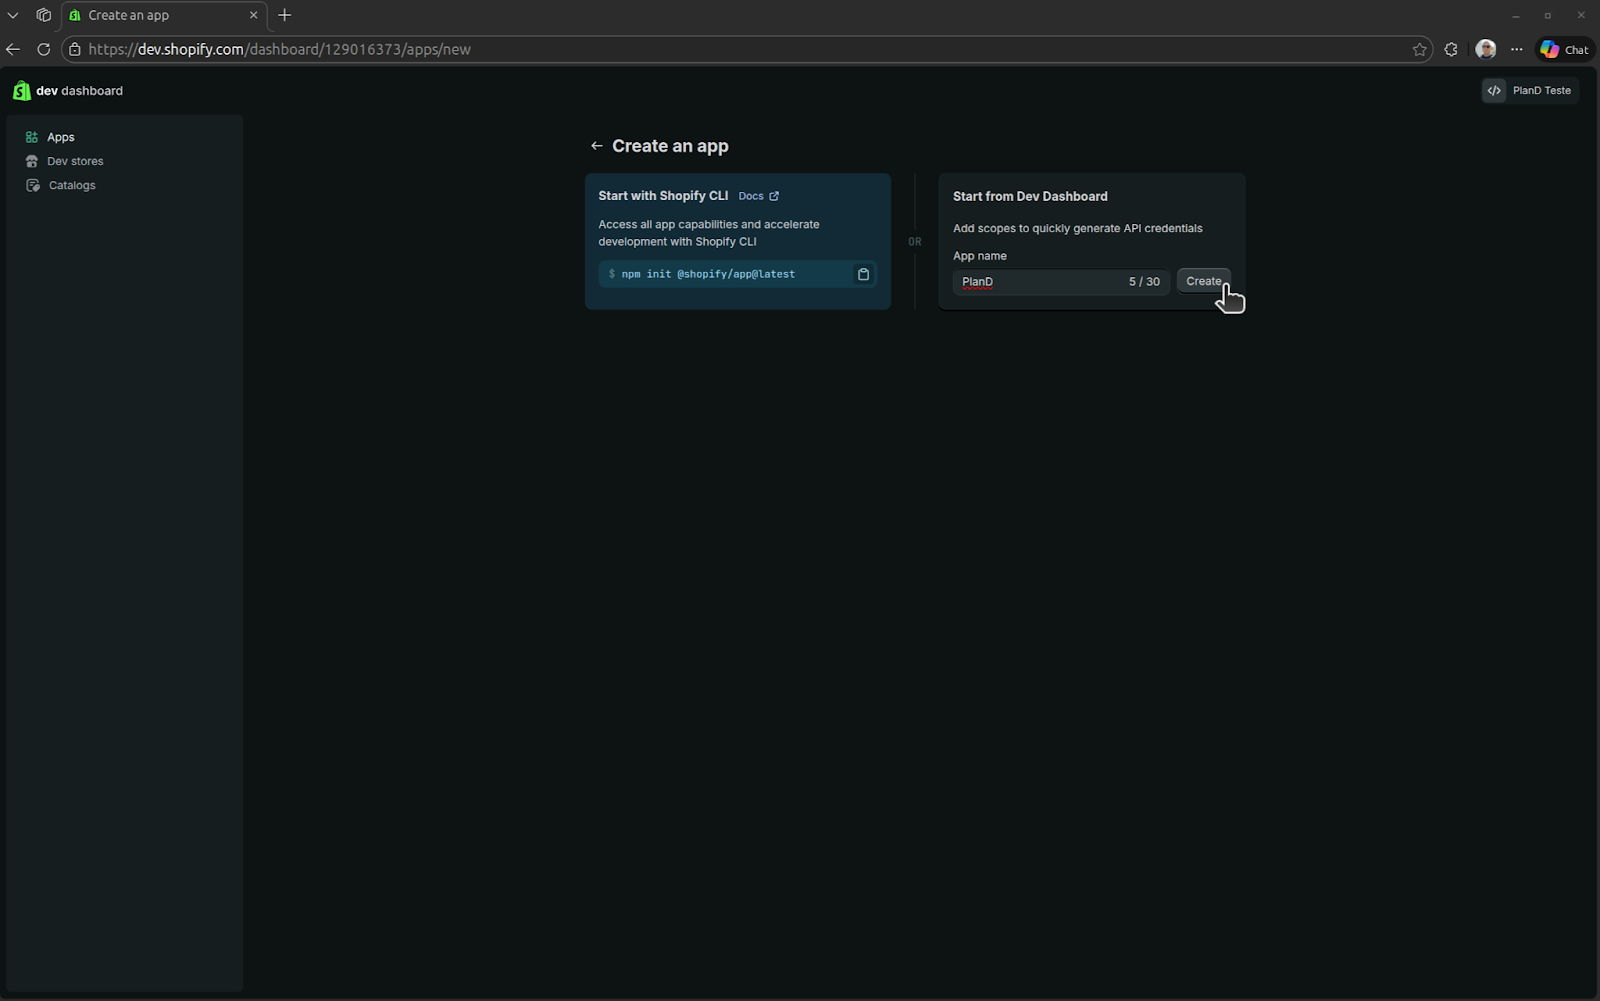Open the PlanD Teste organization switcher
This screenshot has width=1600, height=1001.
1530,90
